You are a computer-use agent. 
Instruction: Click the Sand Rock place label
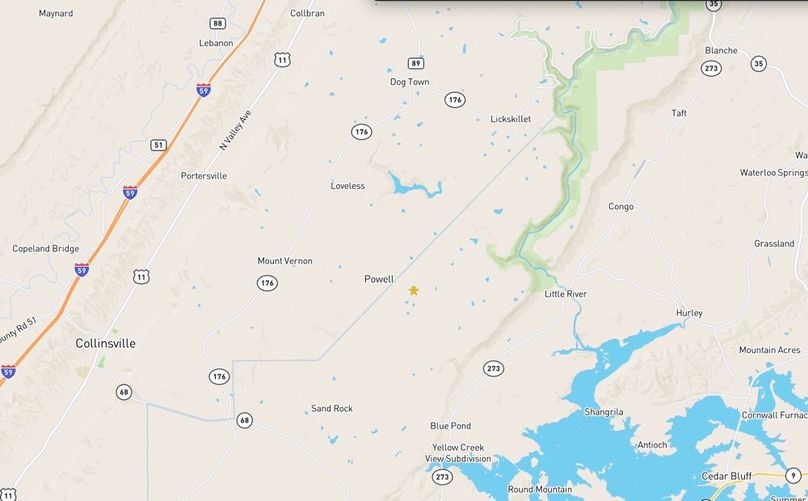click(332, 408)
